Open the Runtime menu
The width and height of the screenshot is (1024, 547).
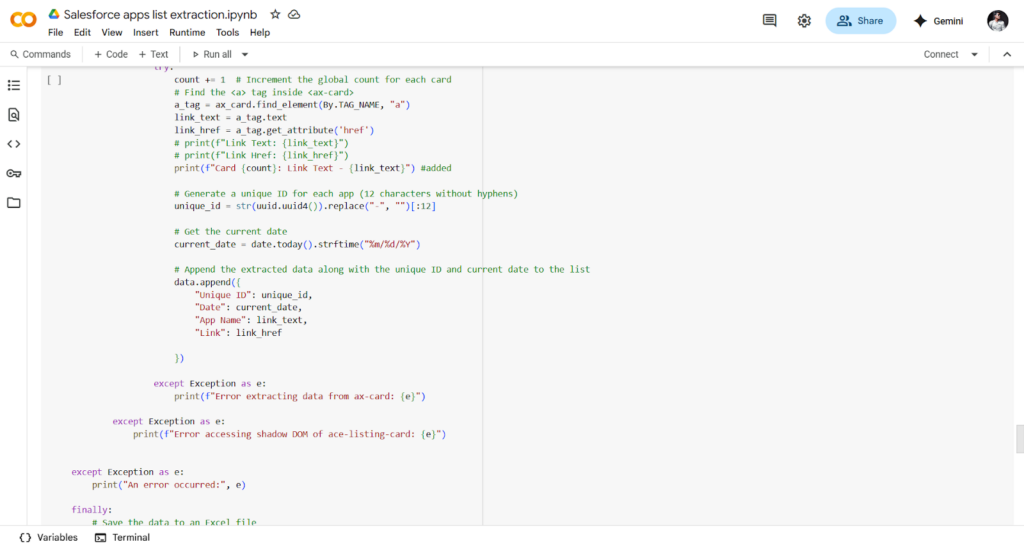[187, 33]
